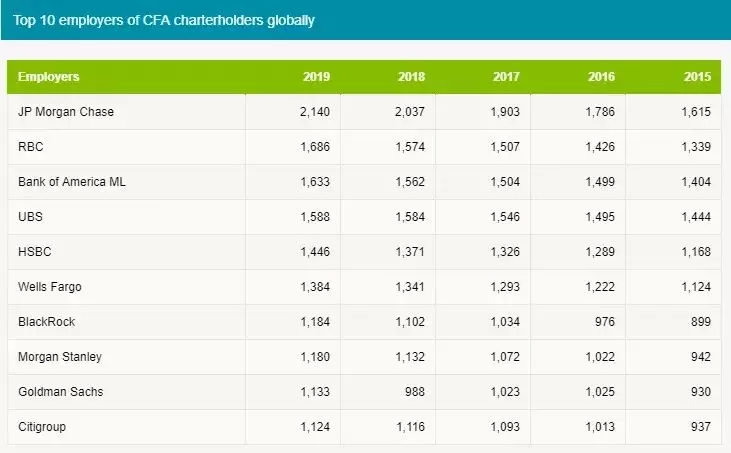Click Bank of America ML employer cell
The width and height of the screenshot is (731, 453).
pos(72,182)
